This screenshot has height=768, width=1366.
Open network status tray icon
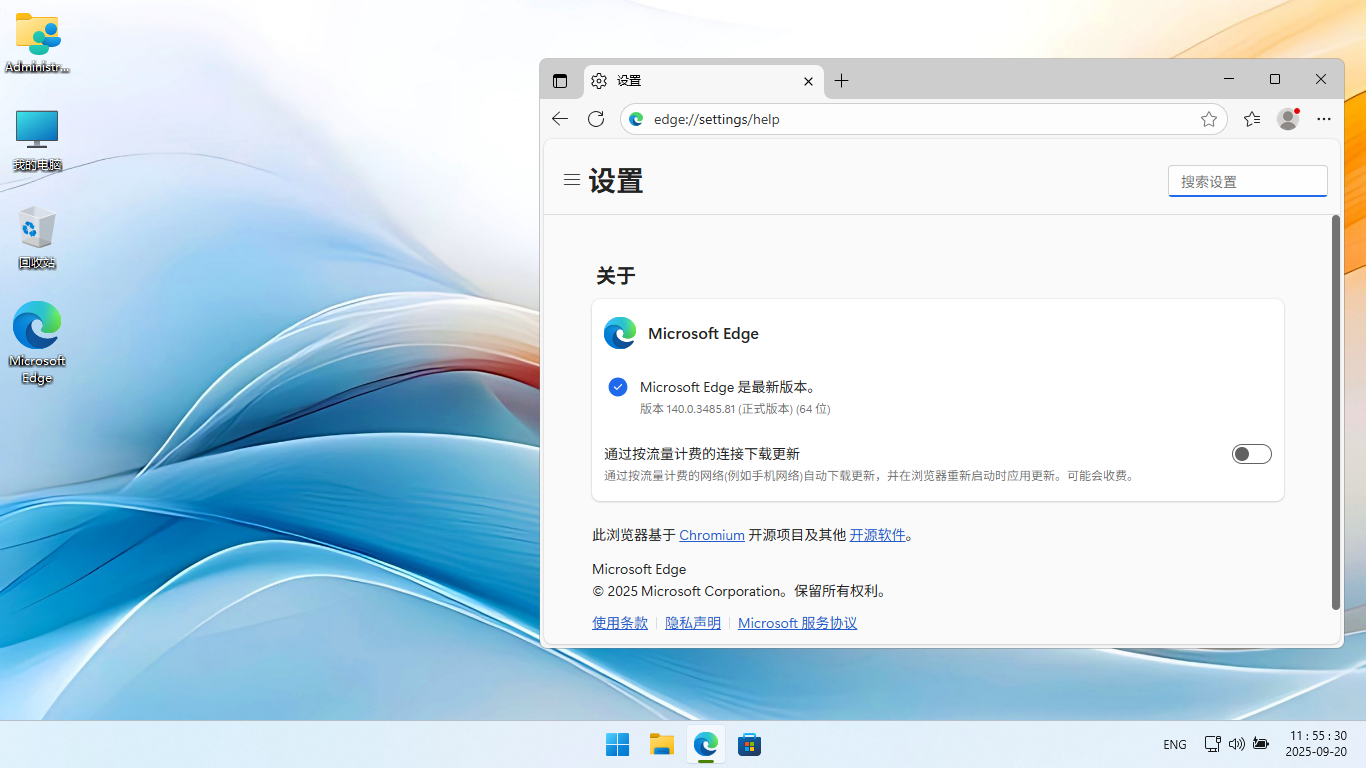click(x=1213, y=744)
